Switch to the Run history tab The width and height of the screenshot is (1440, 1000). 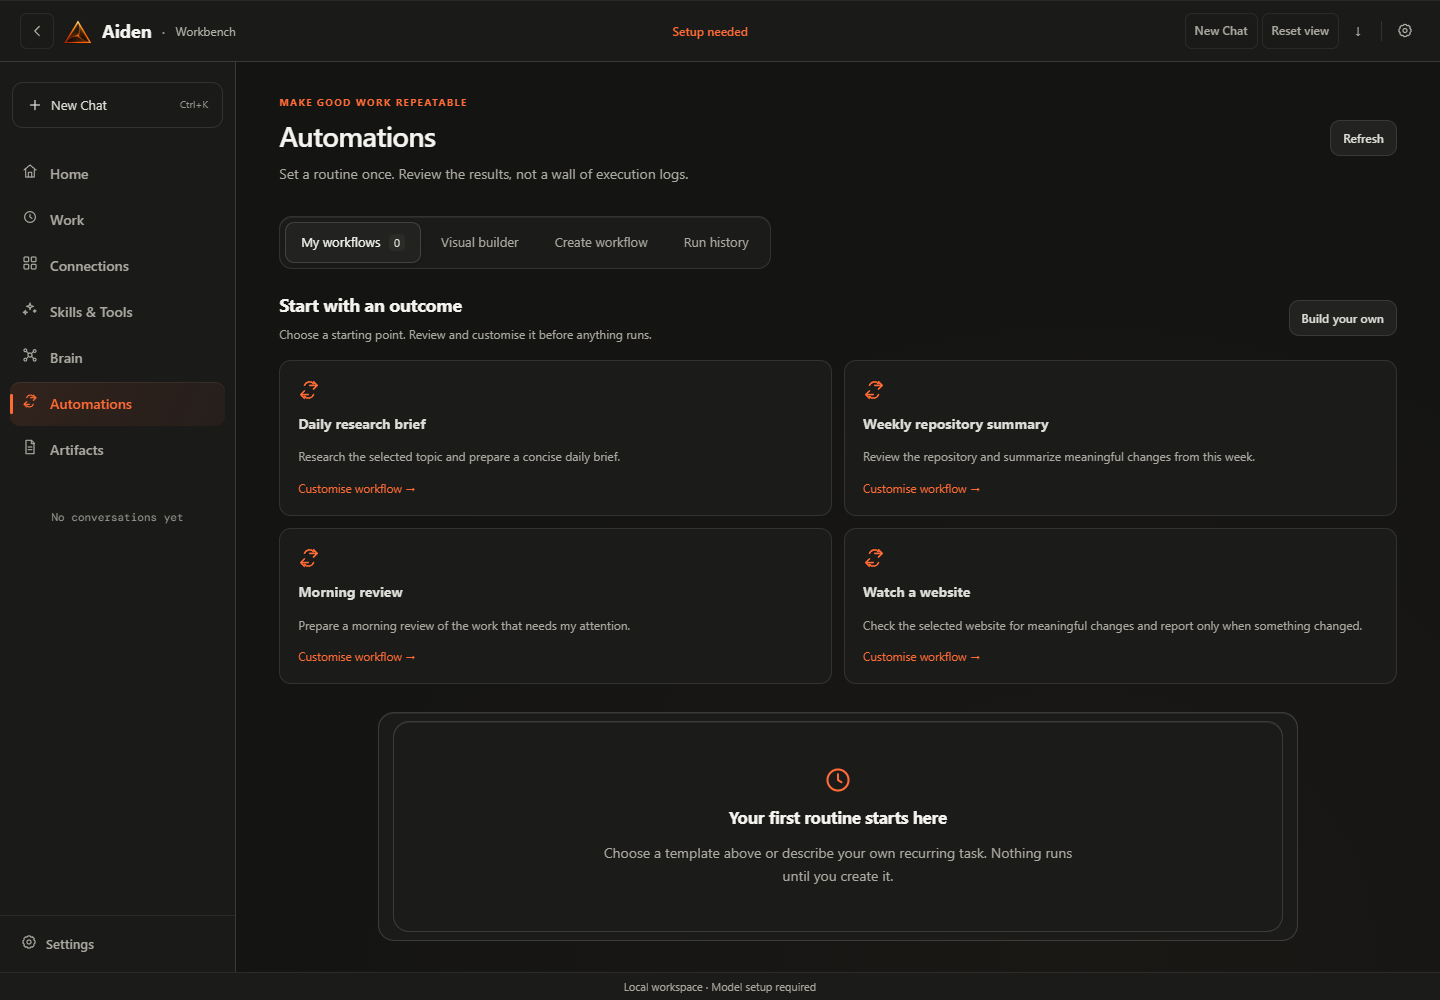point(716,243)
